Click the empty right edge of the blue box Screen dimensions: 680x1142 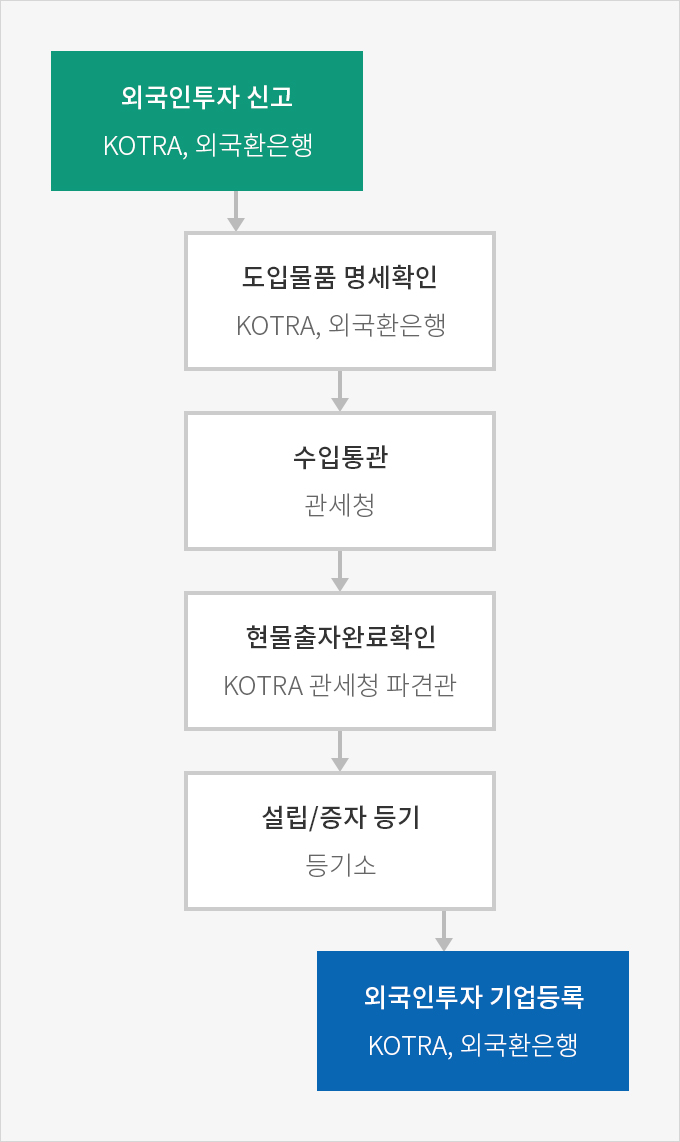coord(610,1021)
